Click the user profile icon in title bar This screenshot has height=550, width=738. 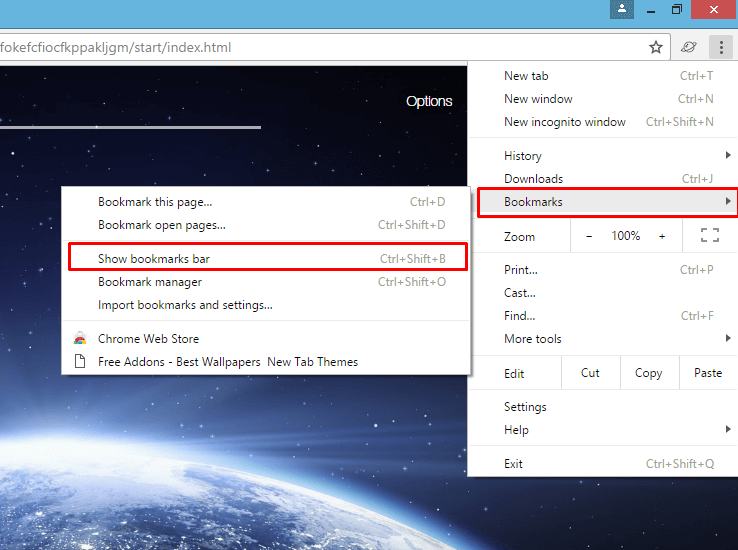[622, 9]
